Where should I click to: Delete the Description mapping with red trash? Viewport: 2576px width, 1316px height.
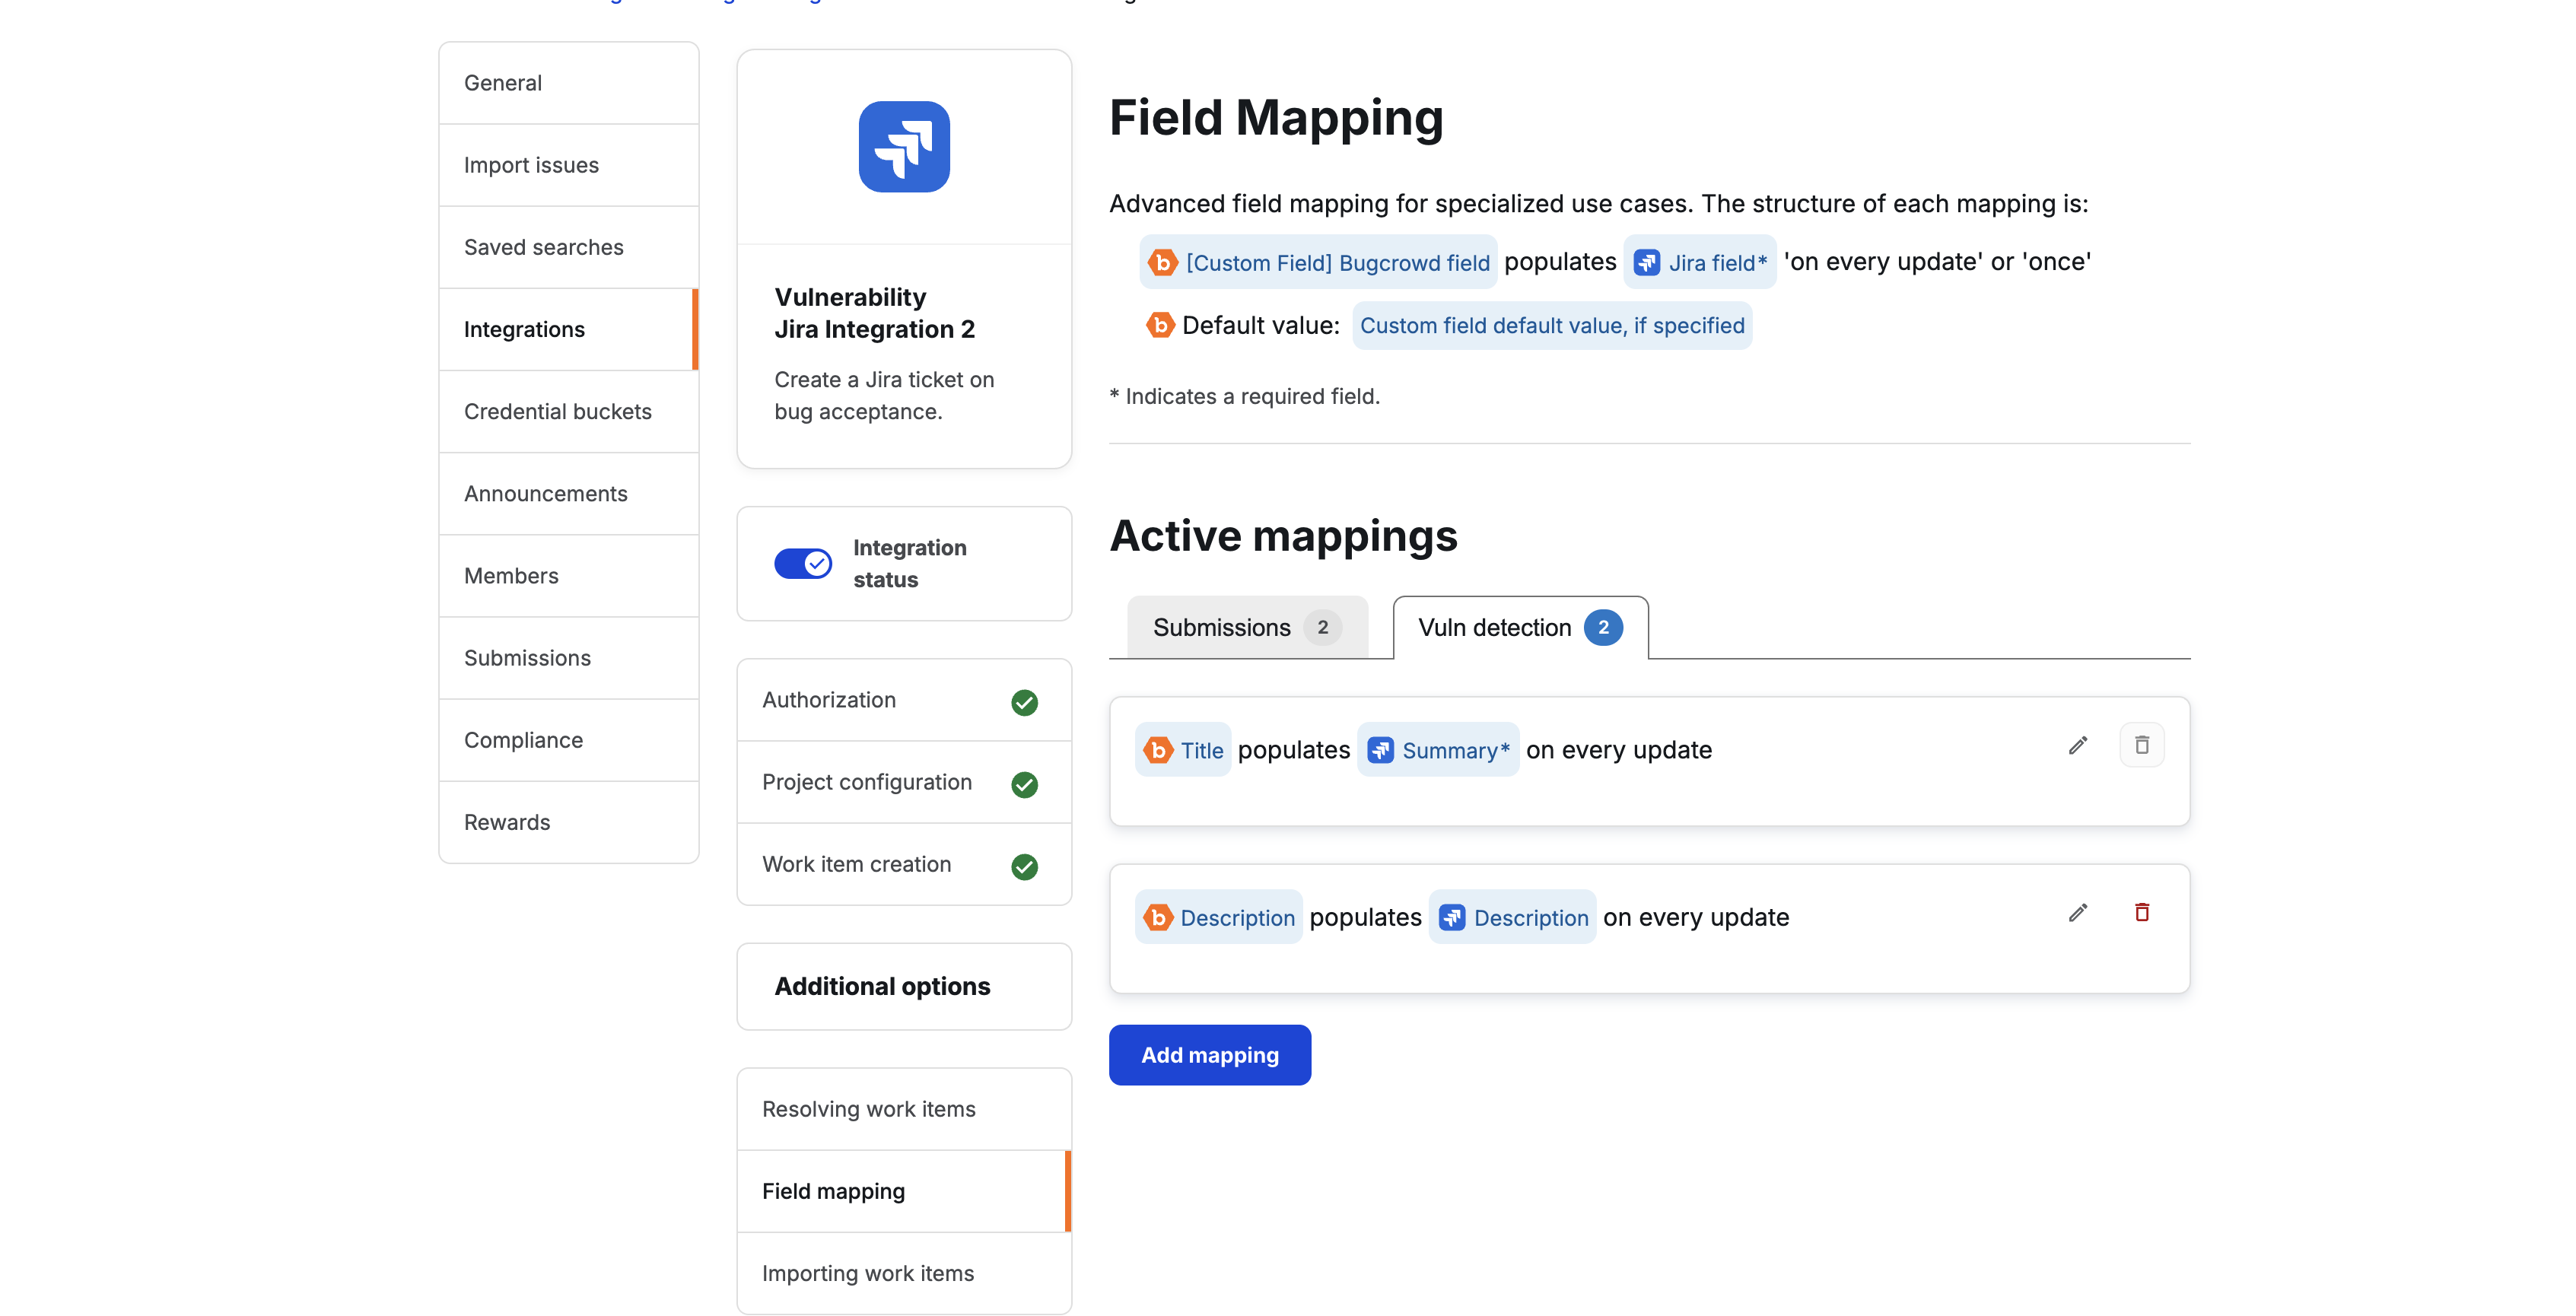point(2141,912)
